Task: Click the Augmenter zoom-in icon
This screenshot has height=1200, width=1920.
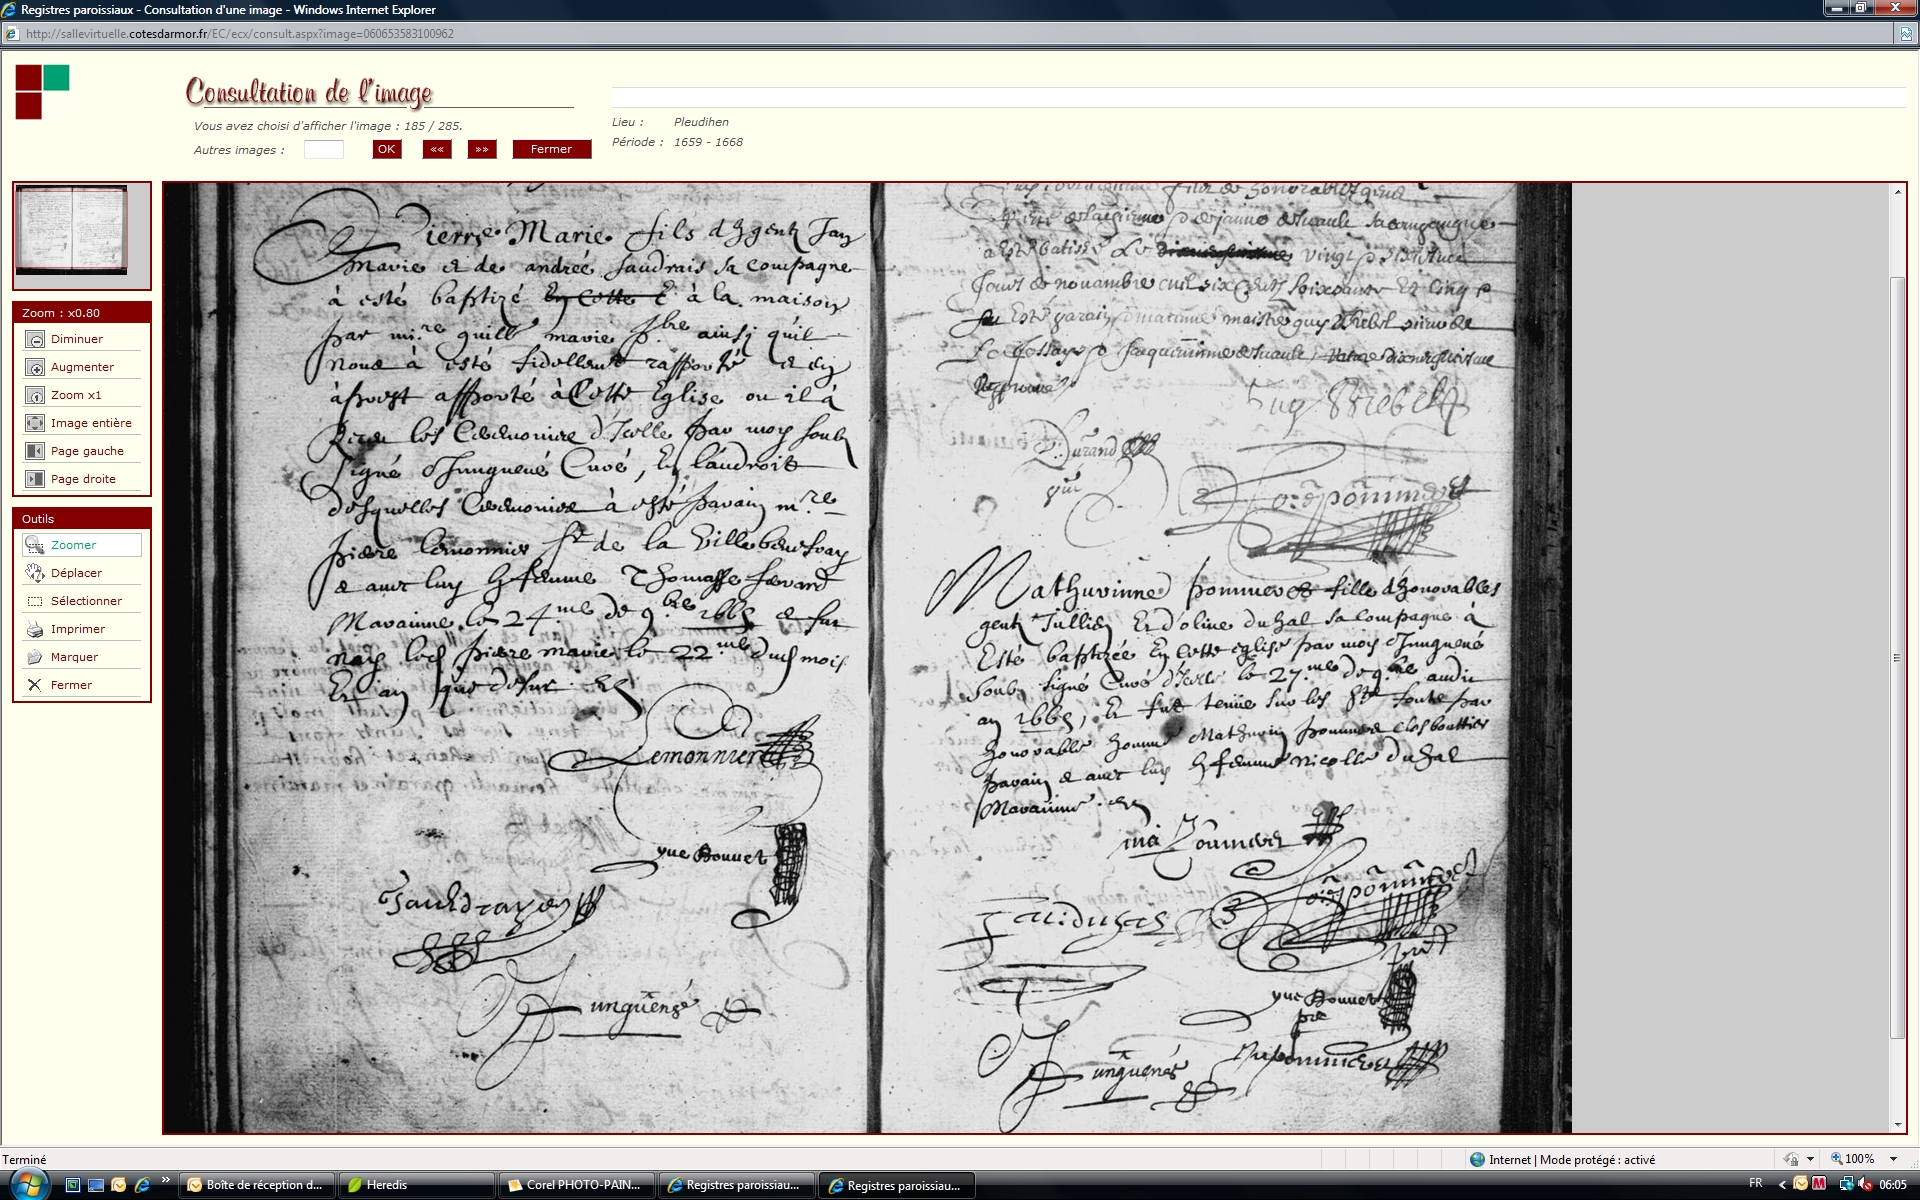Action: [35, 367]
